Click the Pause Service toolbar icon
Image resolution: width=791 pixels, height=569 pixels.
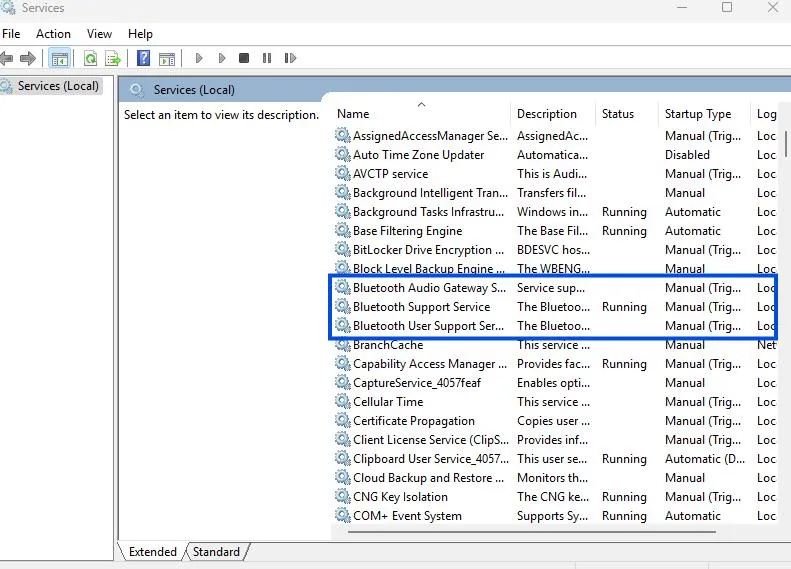coord(267,59)
